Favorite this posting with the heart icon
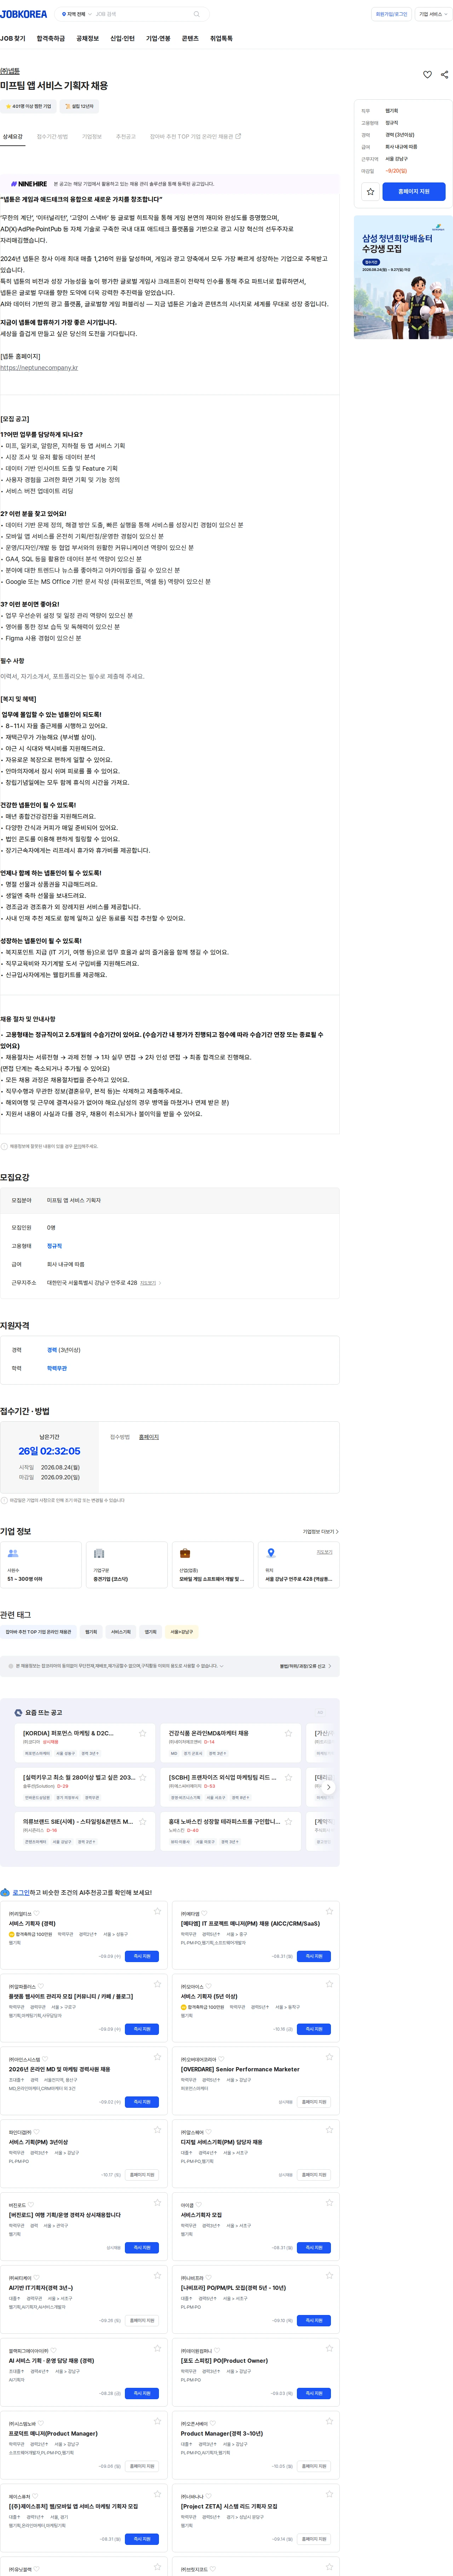Screen dimensions: 453x2576 [x=428, y=75]
